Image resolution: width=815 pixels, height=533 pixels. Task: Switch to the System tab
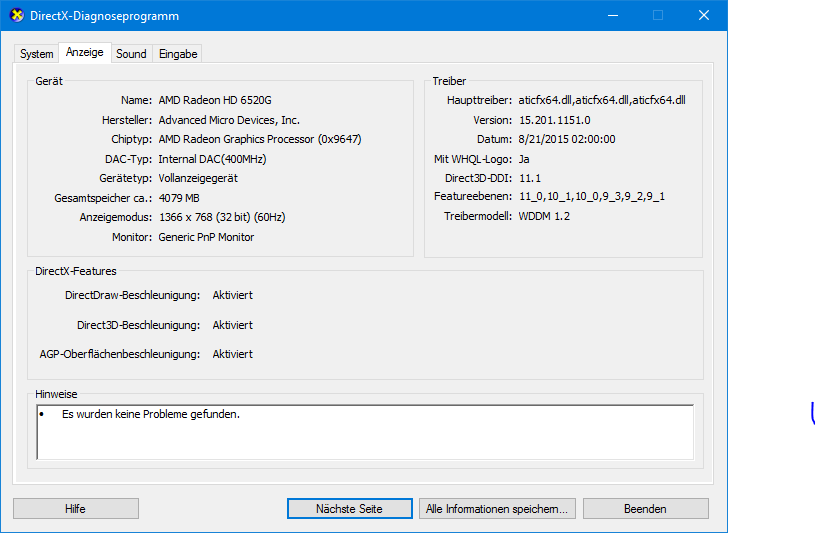click(x=36, y=54)
